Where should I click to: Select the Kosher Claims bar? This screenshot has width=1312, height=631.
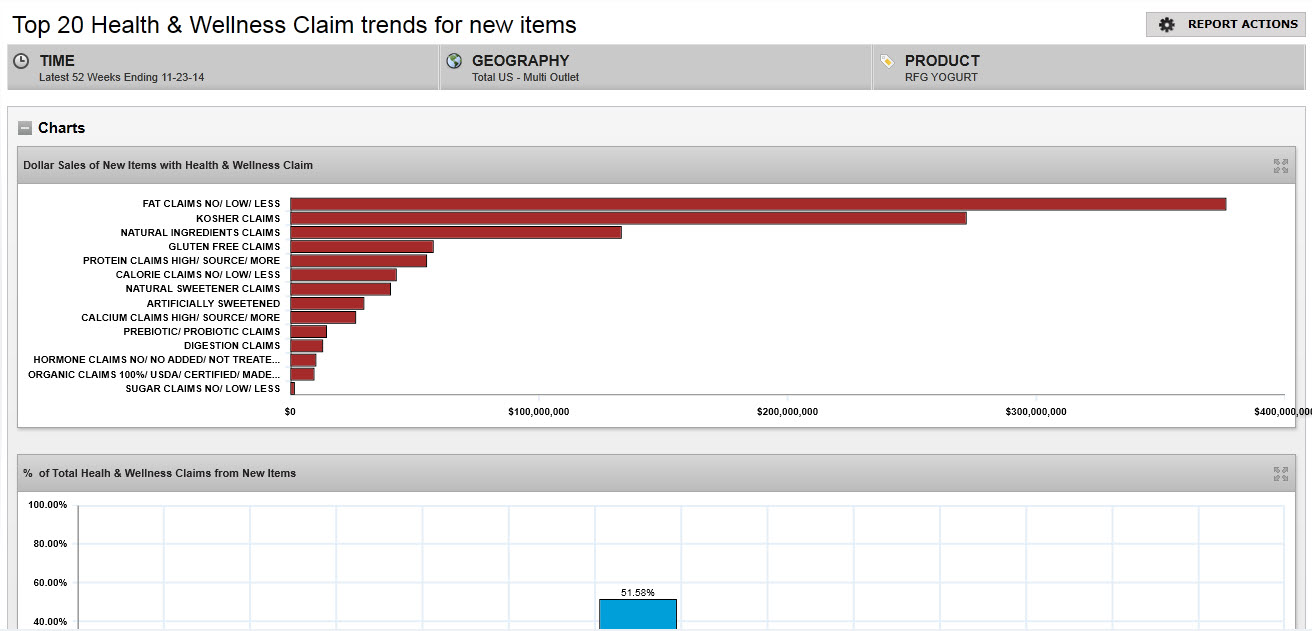[627, 218]
